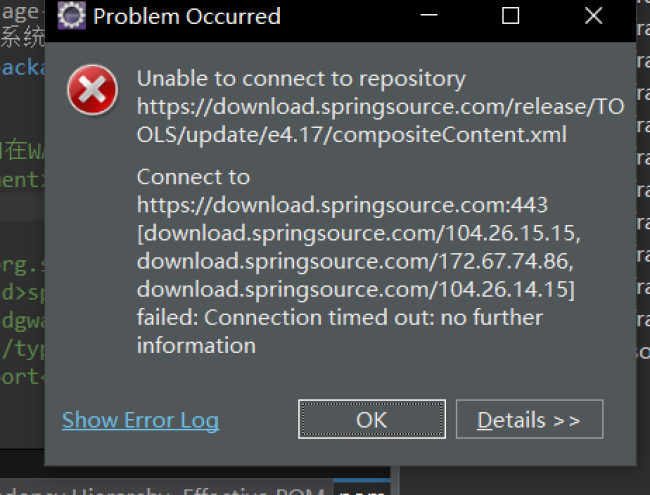
Task: Maximize the Problem Occurred dialog
Action: click(510, 16)
